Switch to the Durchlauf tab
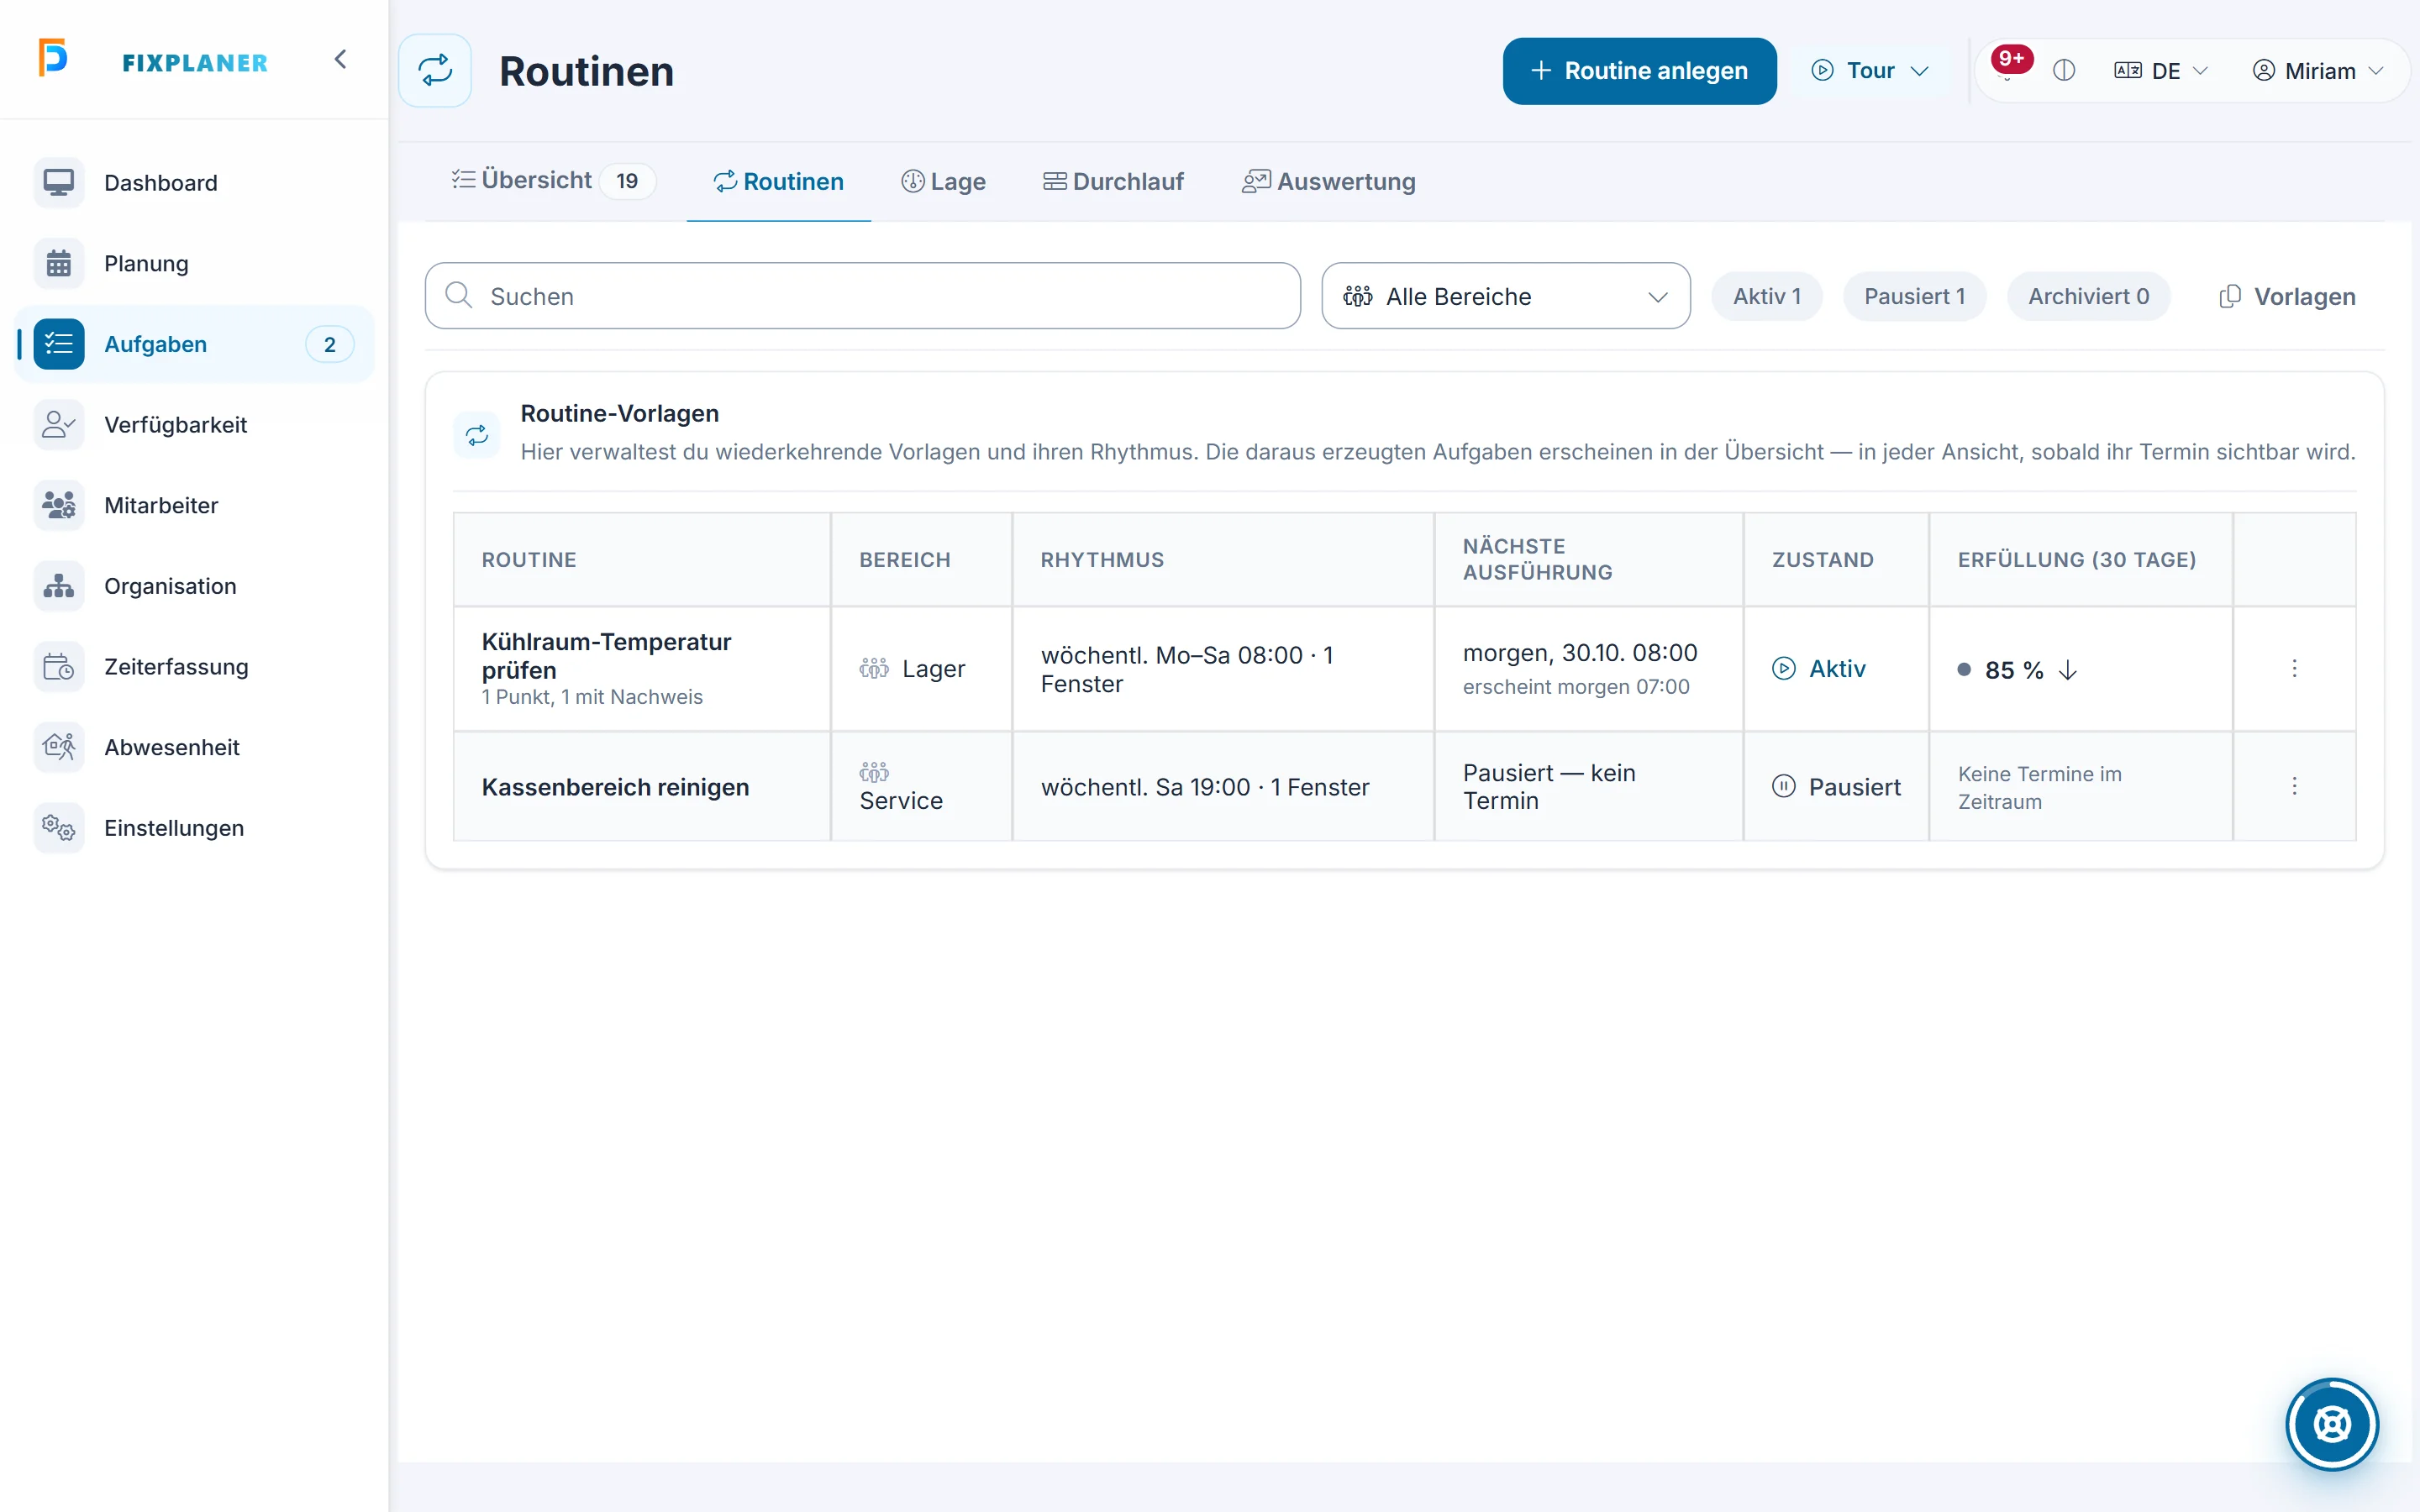Image resolution: width=2420 pixels, height=1512 pixels. click(x=1113, y=182)
